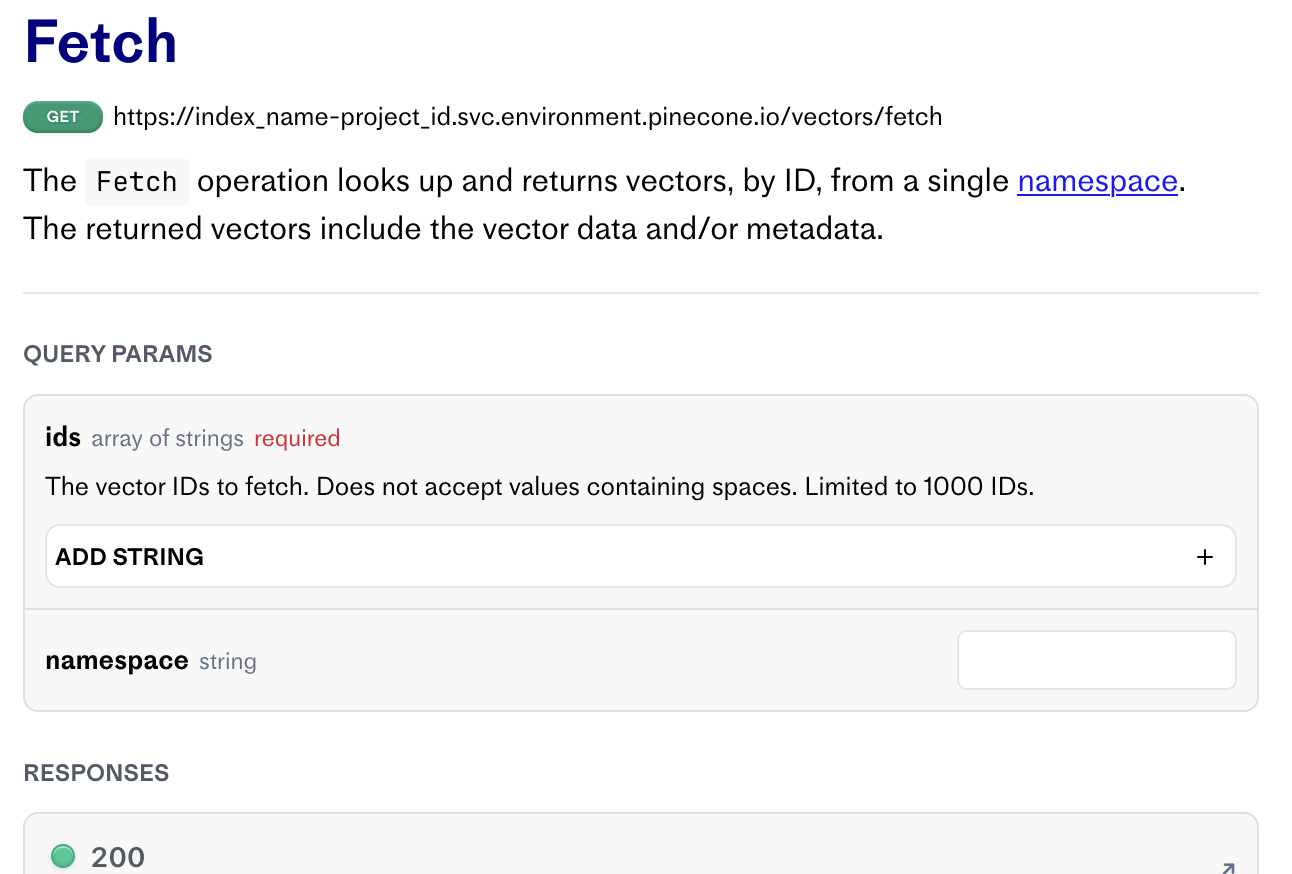Click the pinecone.io vectors/fetch endpoint URL
1292x874 pixels.
click(x=527, y=117)
